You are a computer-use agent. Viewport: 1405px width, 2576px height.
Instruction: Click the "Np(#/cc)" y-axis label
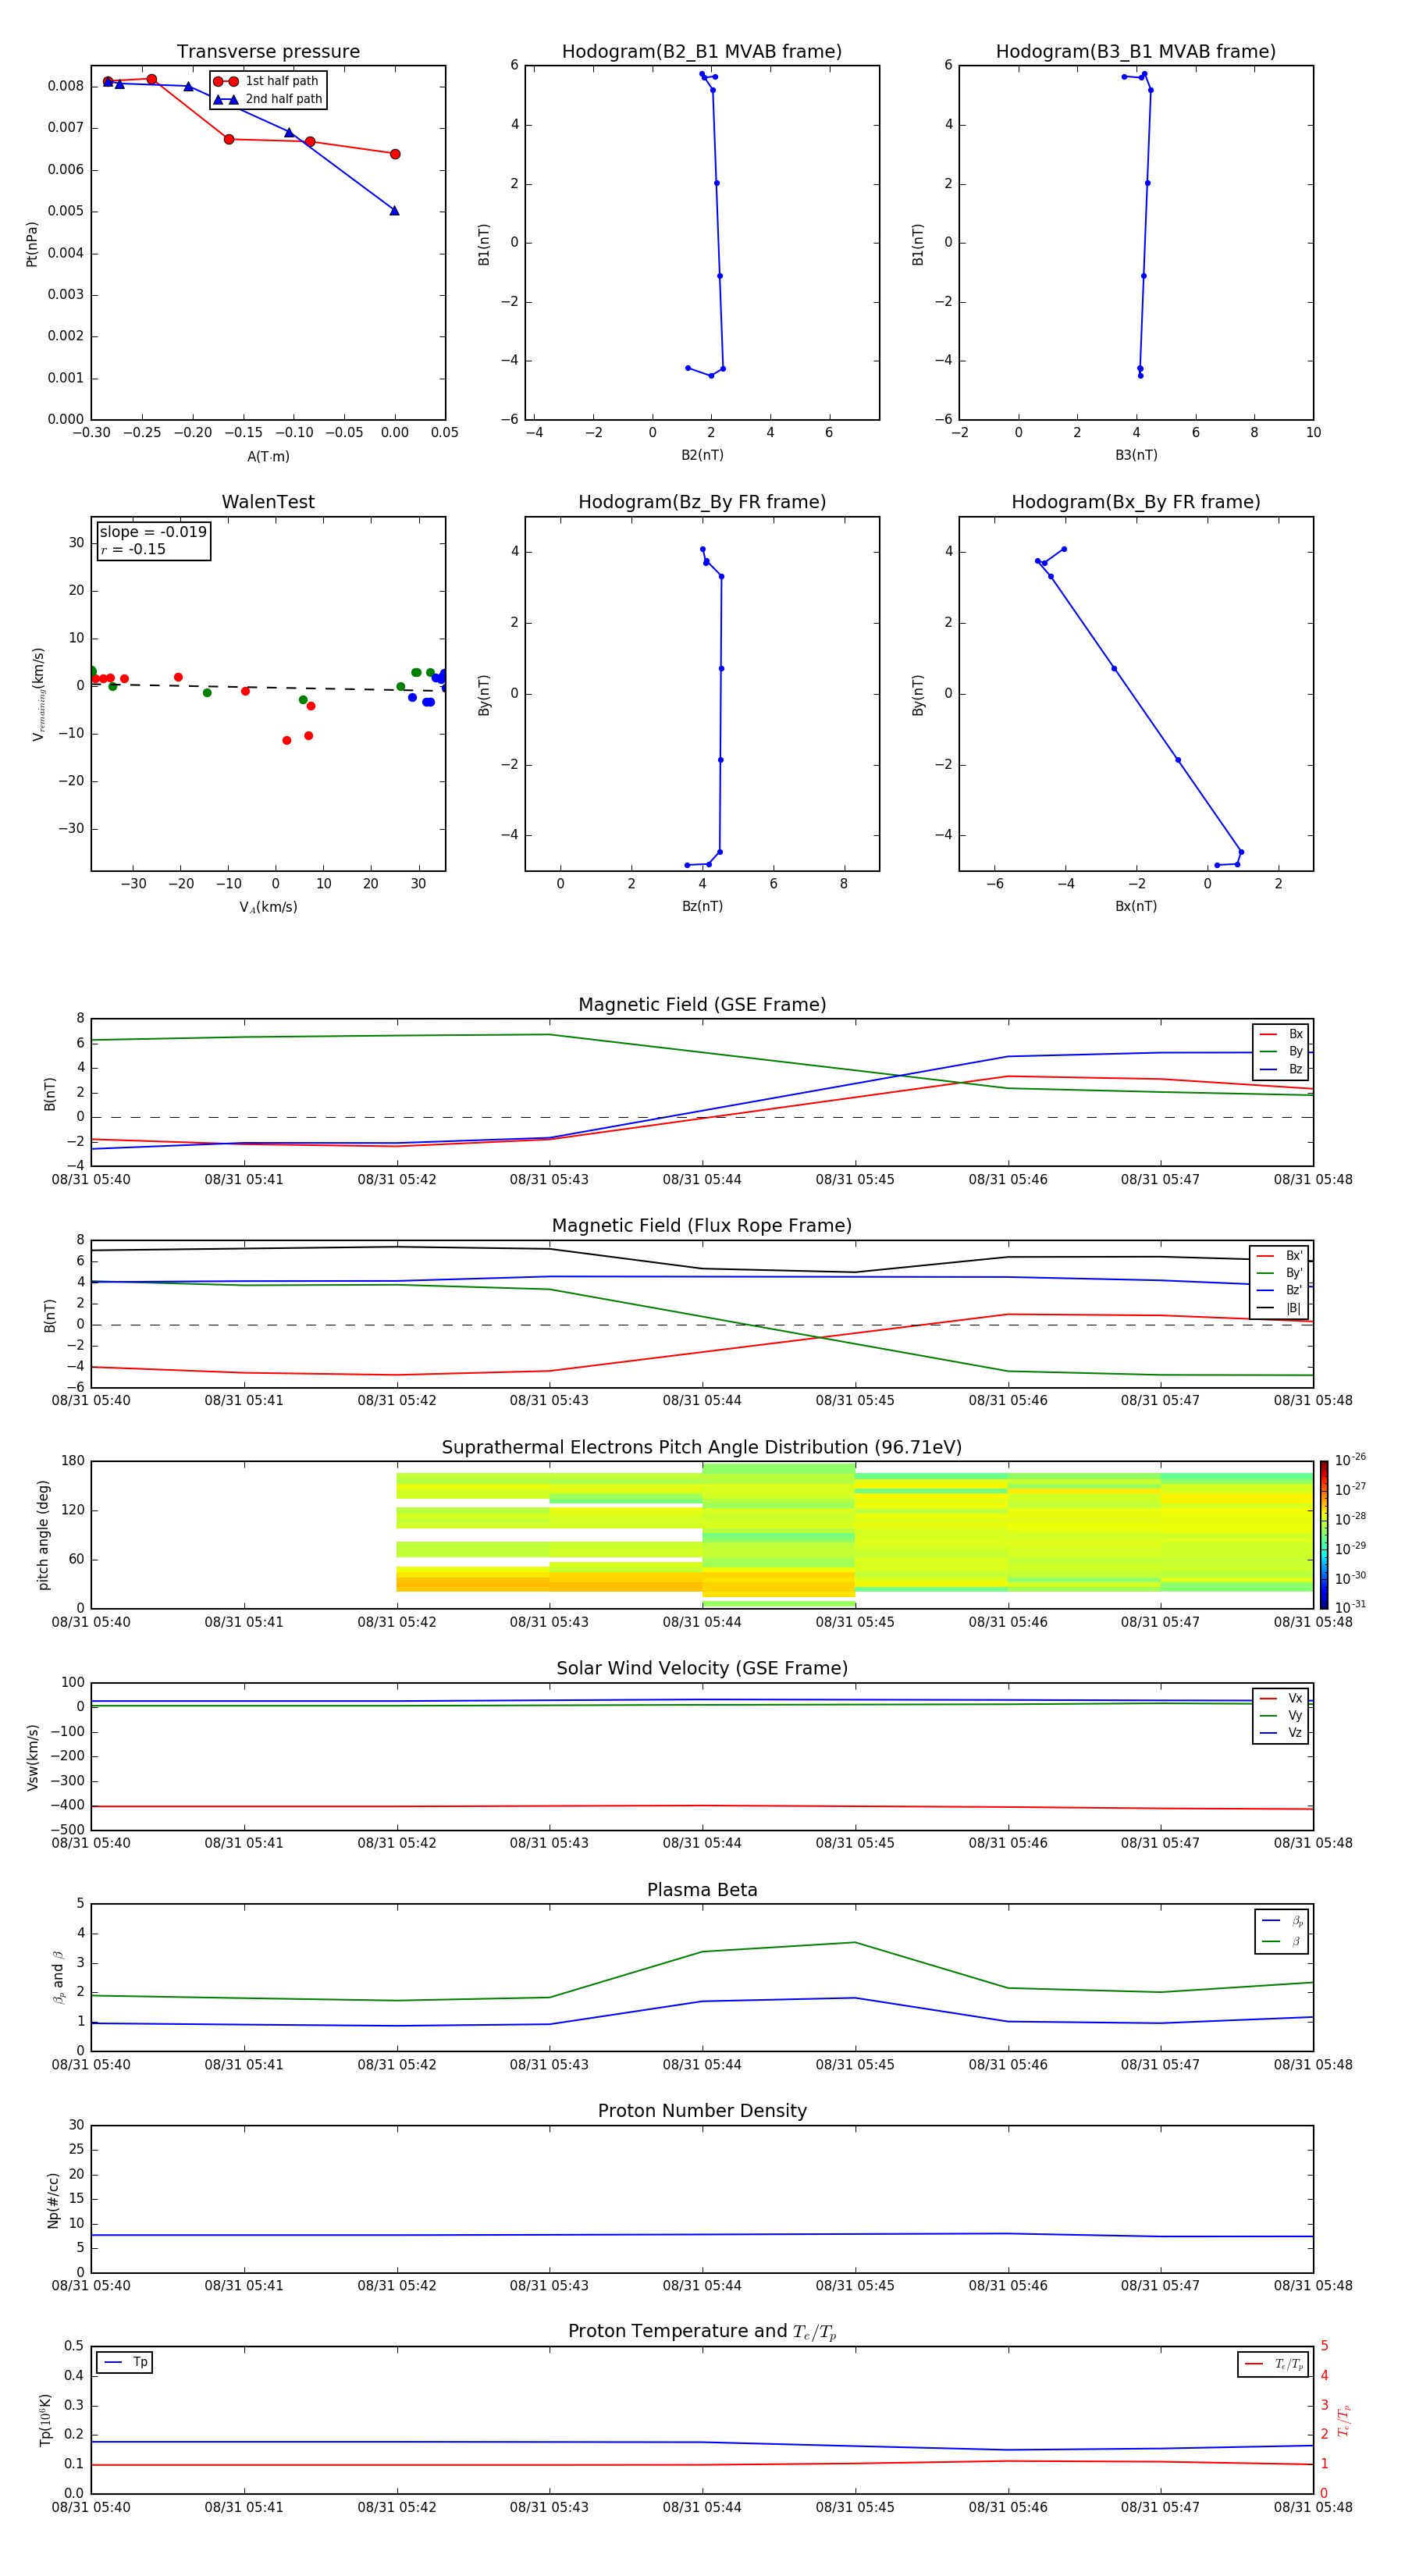53,2199
